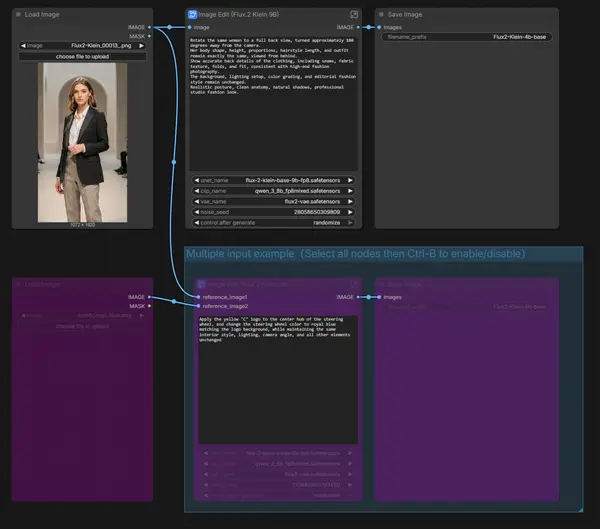The width and height of the screenshot is (600, 529).
Task: Click link midpoint dot leading to reference_image2
Action: (174, 302)
